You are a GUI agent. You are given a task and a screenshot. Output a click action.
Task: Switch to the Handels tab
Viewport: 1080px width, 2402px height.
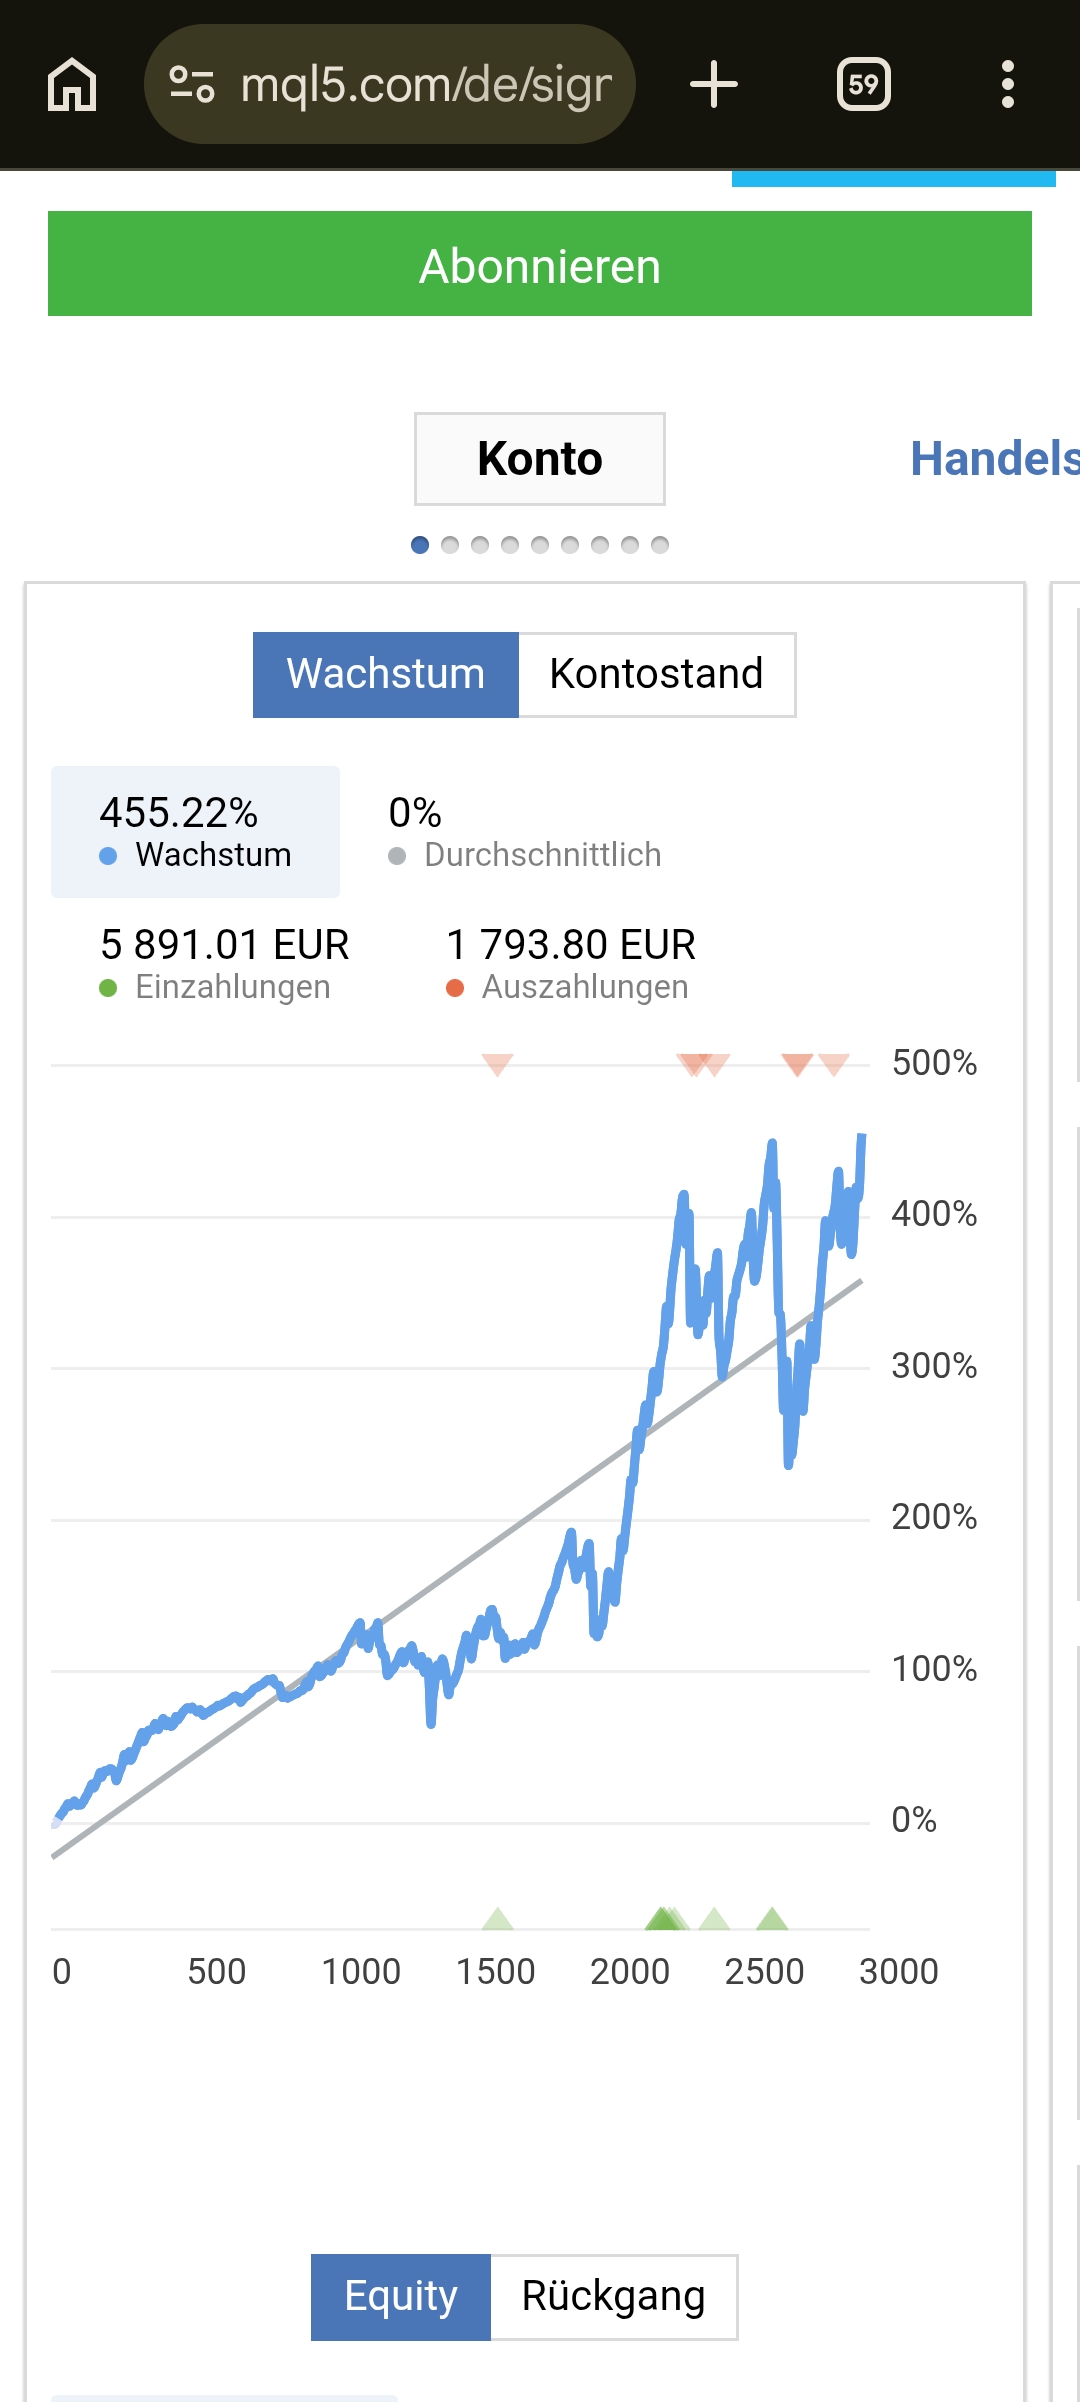pyautogui.click(x=994, y=459)
